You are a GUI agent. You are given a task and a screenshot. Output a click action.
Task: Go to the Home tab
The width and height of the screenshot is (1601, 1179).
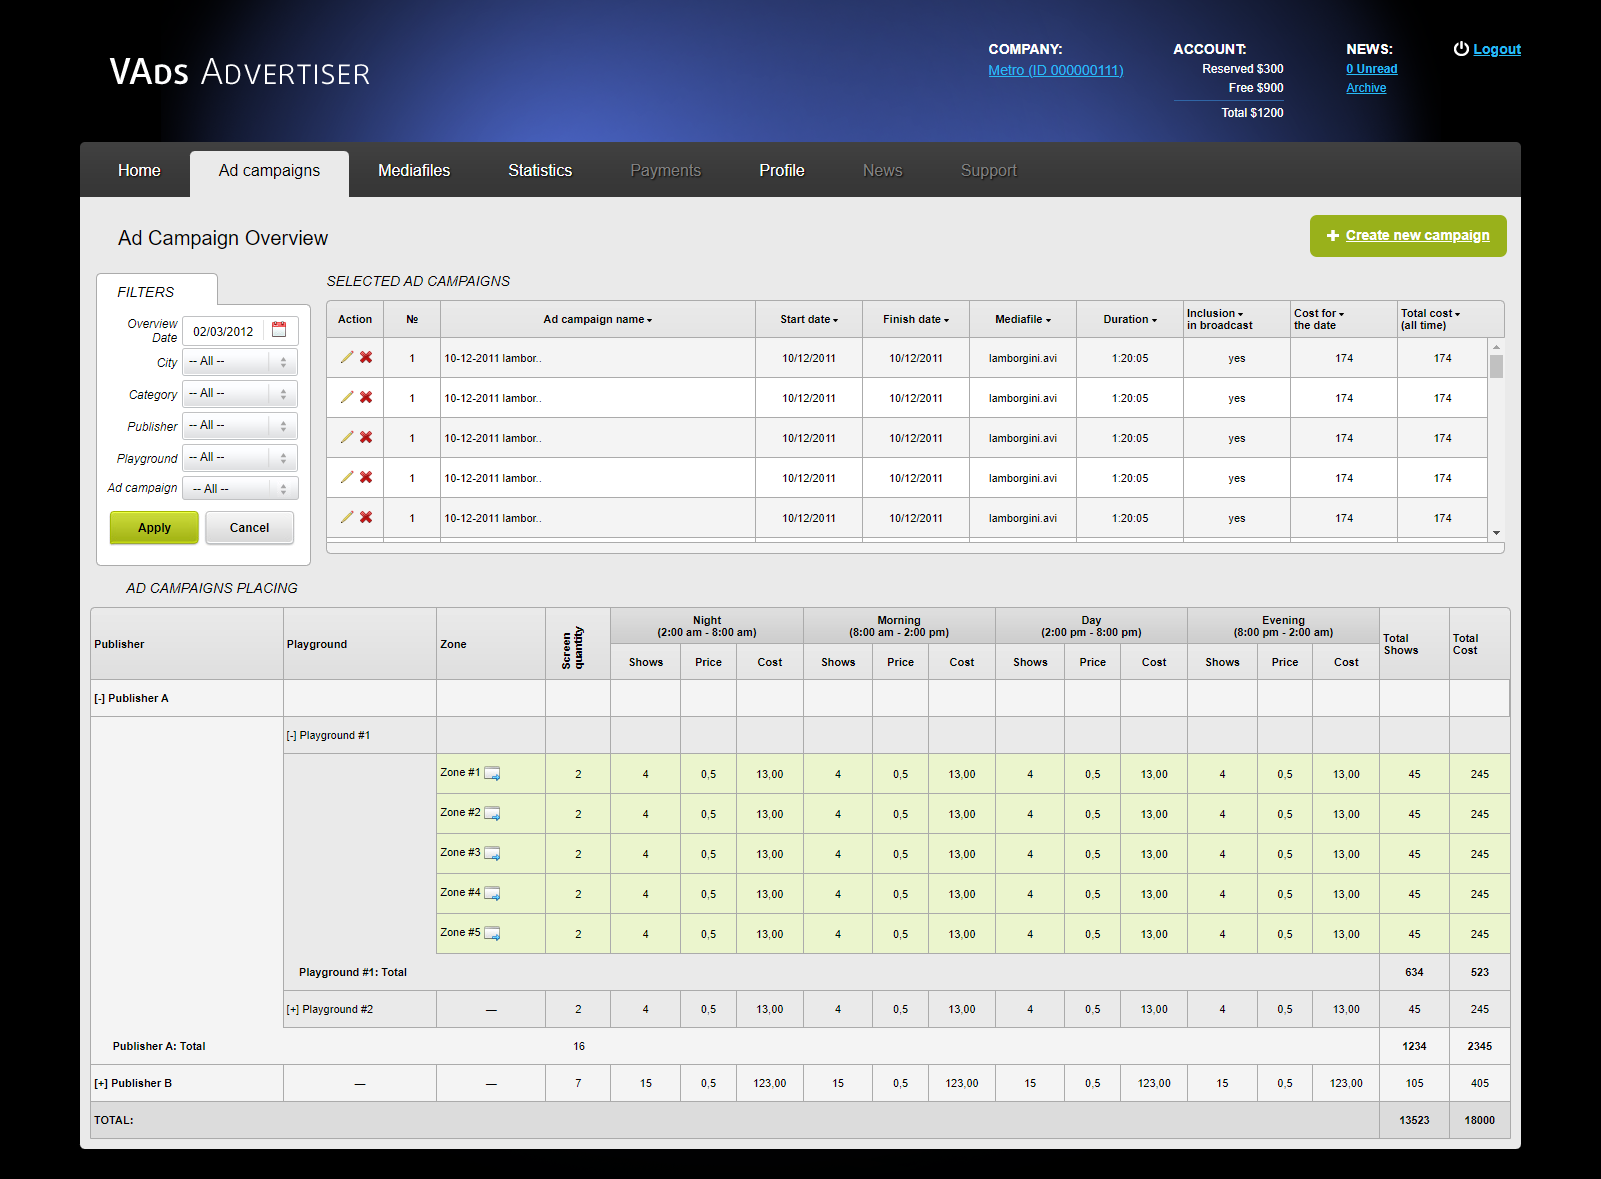pos(139,170)
